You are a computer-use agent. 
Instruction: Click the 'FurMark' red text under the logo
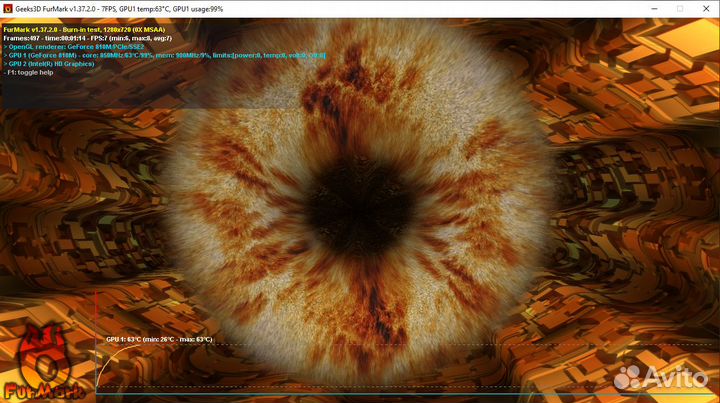(45, 388)
